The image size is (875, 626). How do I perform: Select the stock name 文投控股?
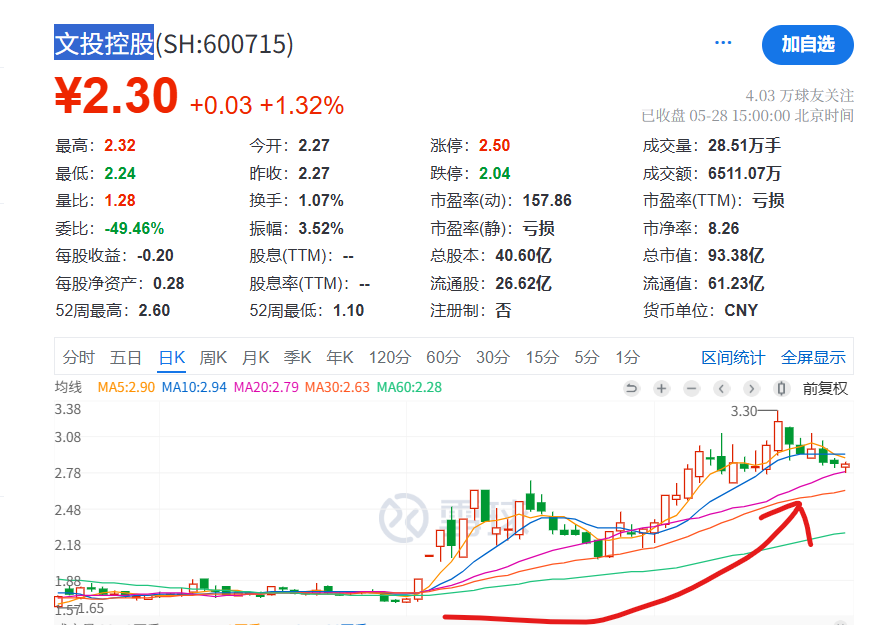[x=104, y=42]
